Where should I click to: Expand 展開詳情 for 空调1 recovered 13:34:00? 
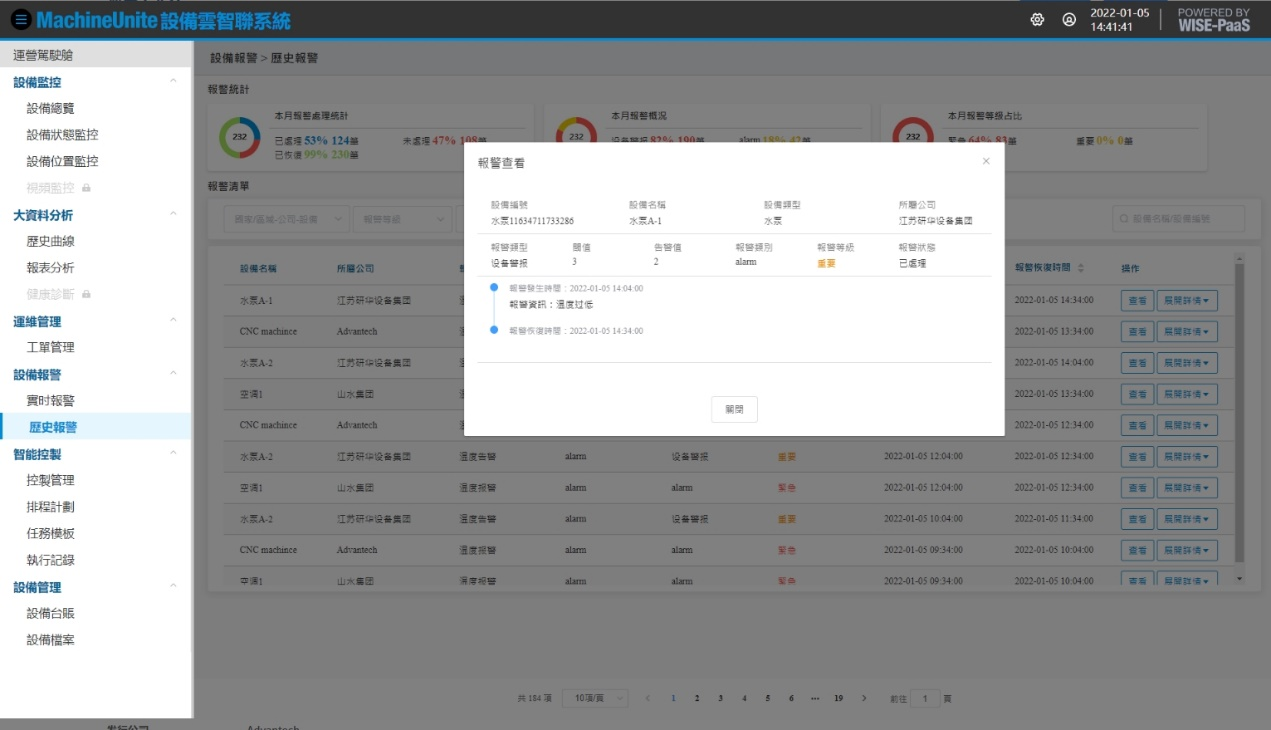point(1187,394)
